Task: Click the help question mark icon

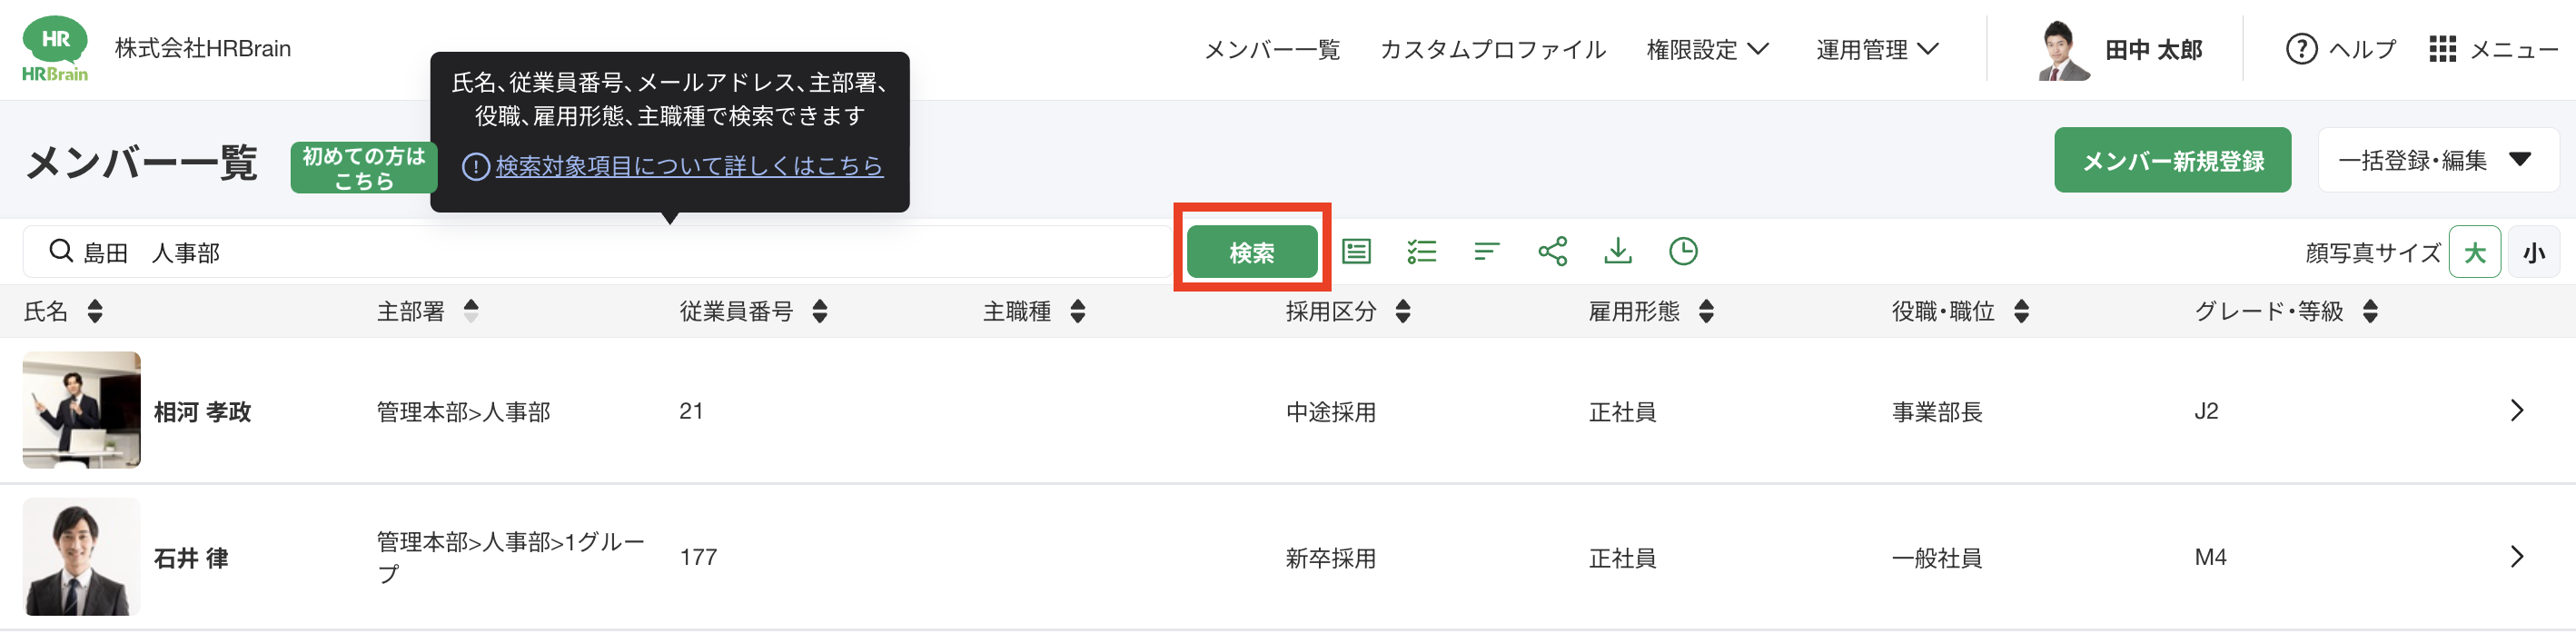Action: [2301, 49]
